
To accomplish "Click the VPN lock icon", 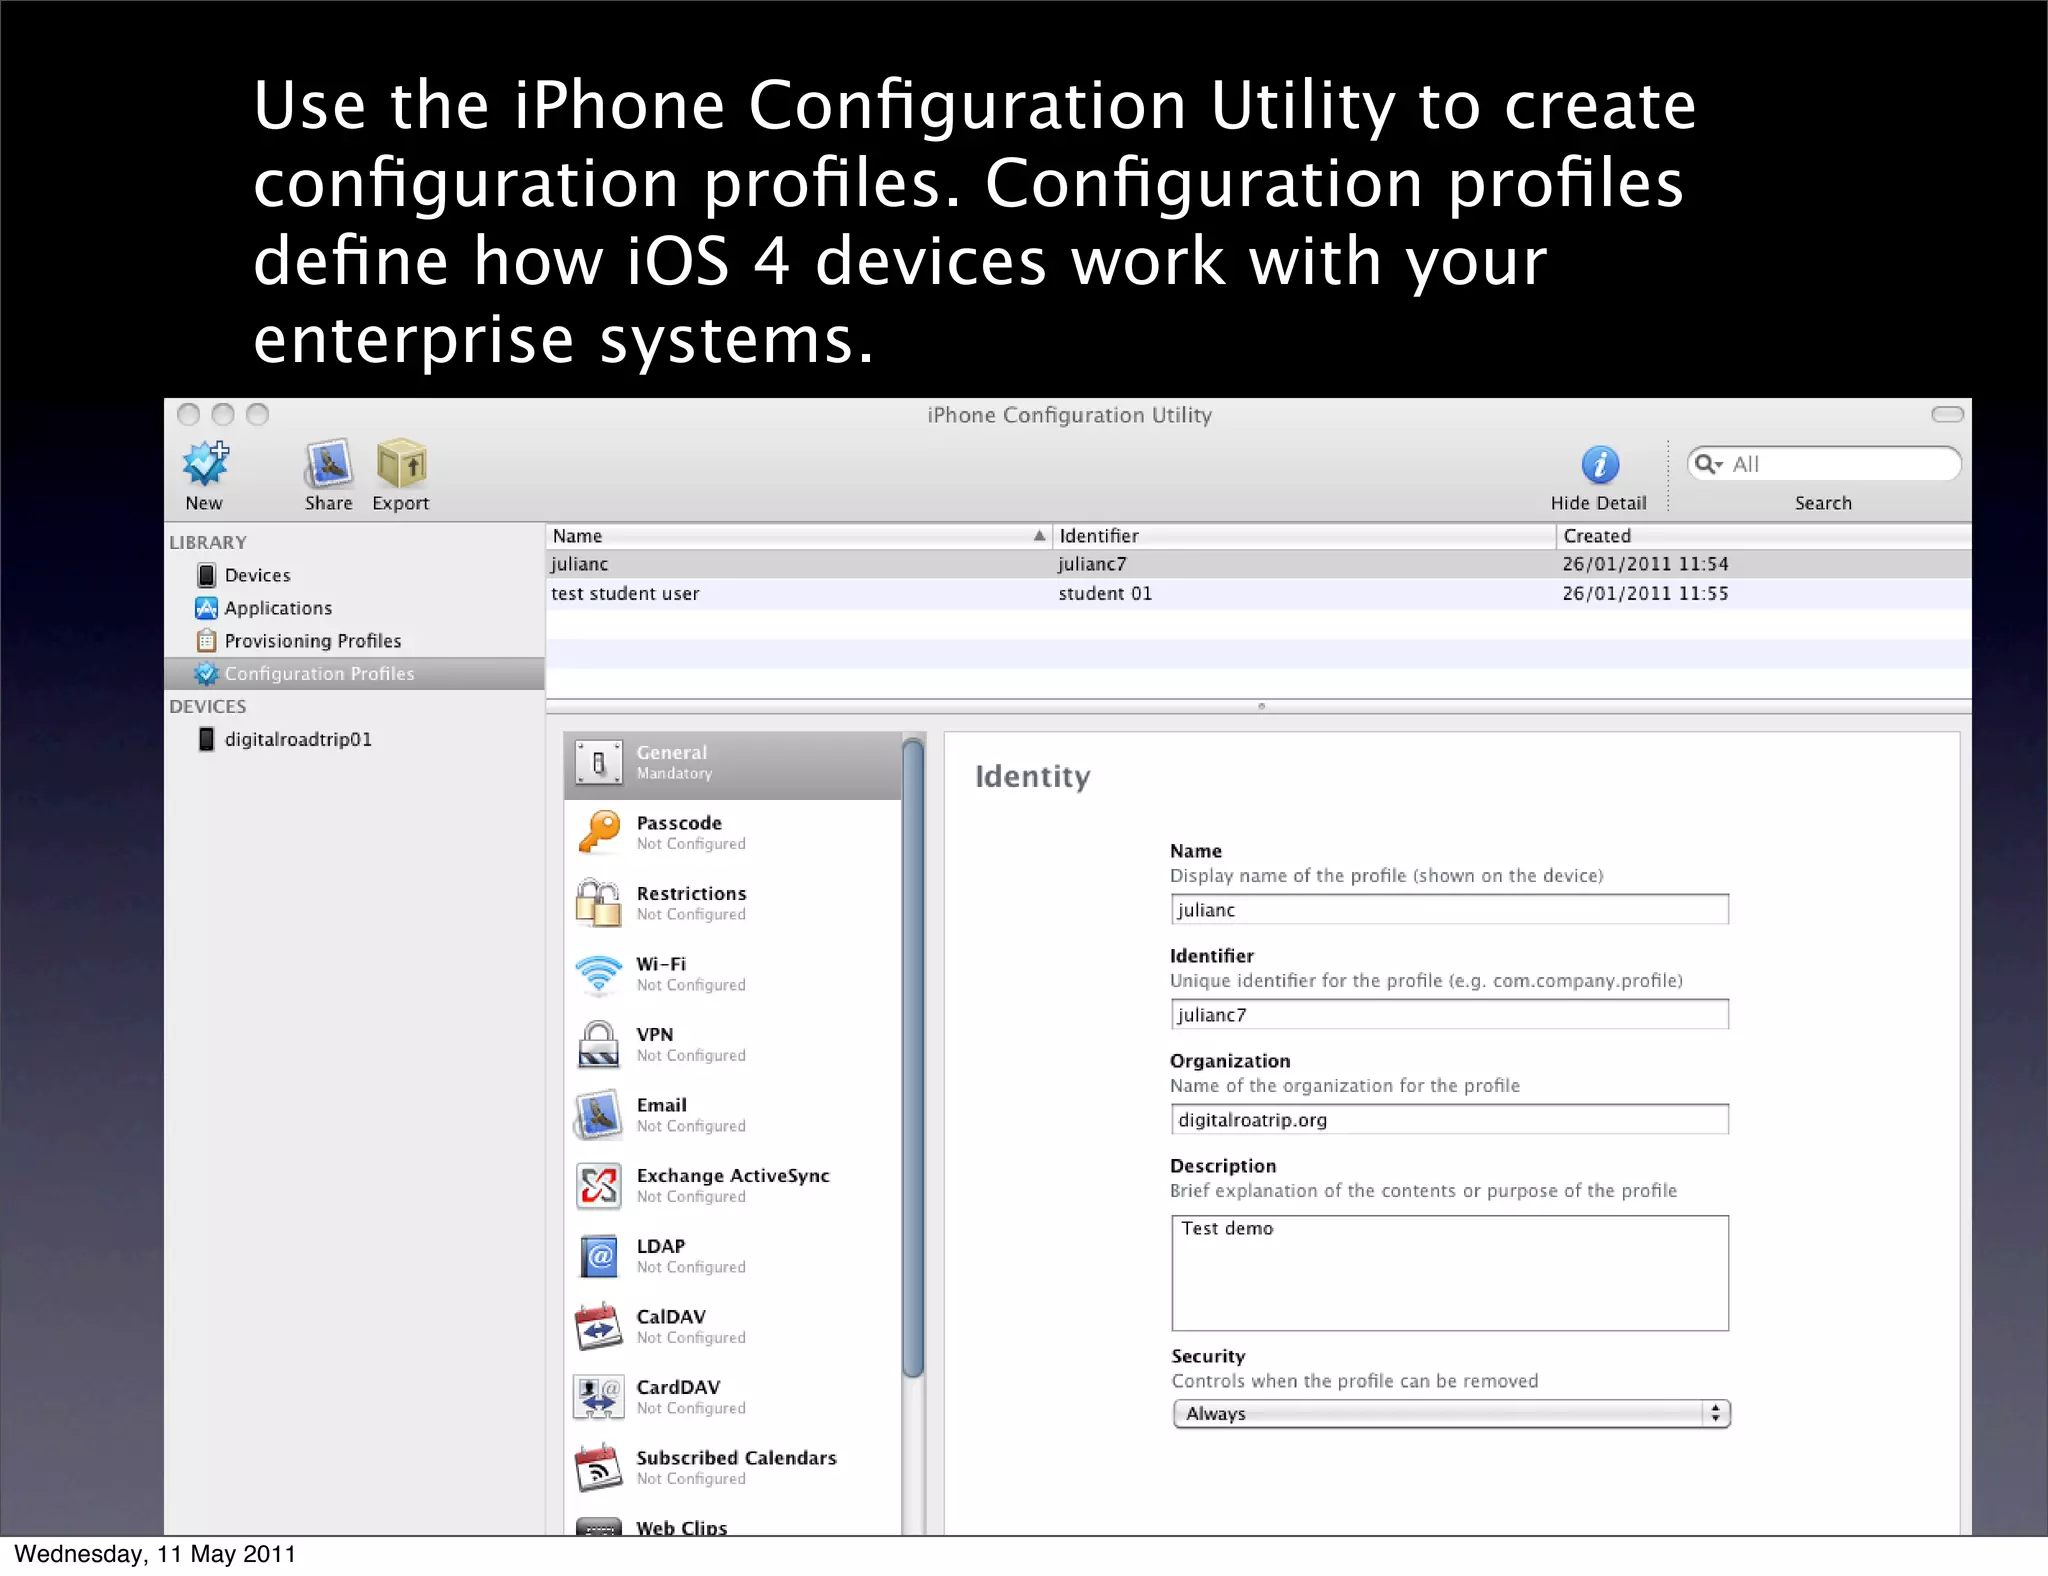I will click(x=598, y=1045).
